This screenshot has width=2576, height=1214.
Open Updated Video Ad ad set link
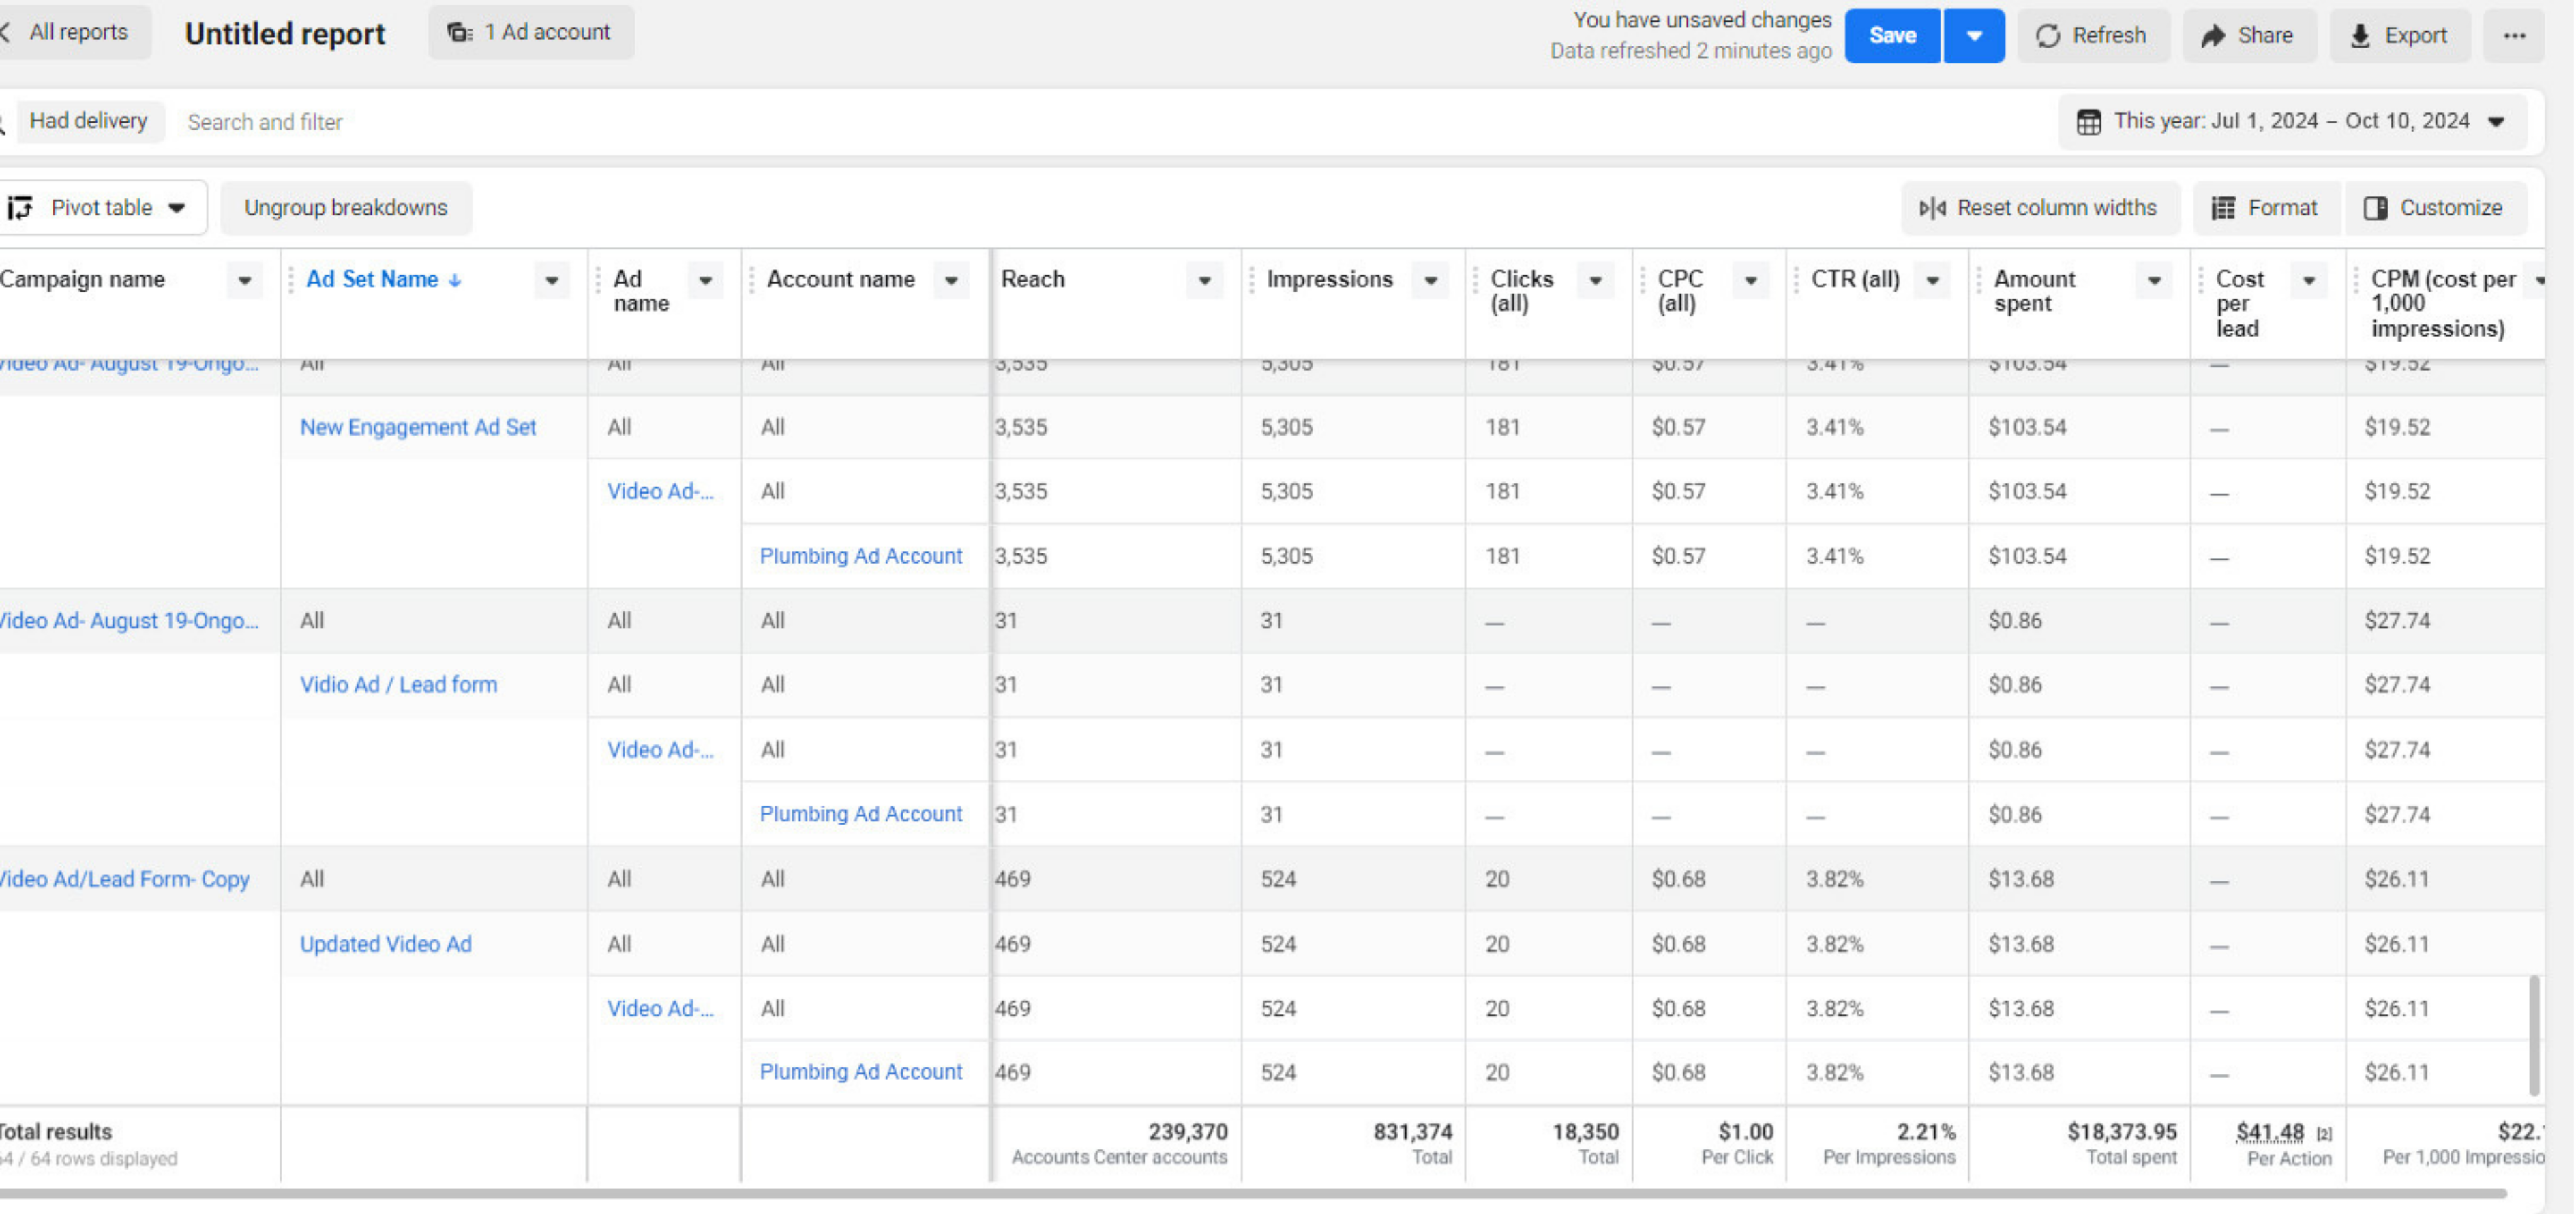(385, 944)
